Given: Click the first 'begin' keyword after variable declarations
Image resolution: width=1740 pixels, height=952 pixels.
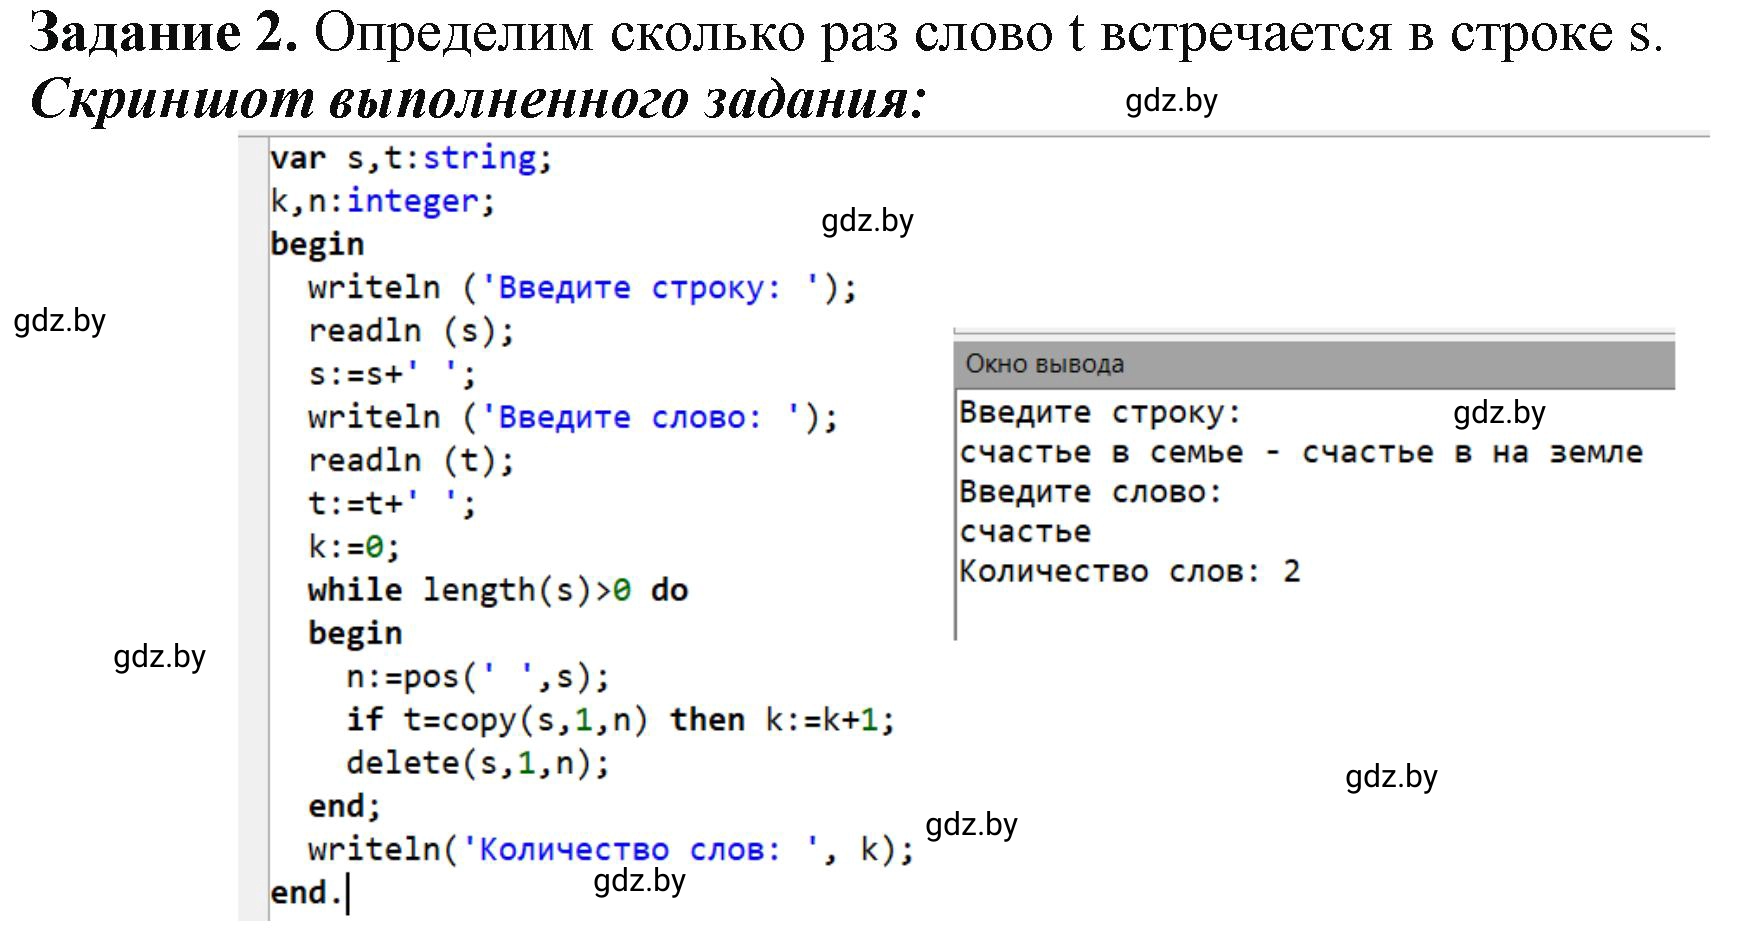Looking at the screenshot, I should click(x=317, y=245).
